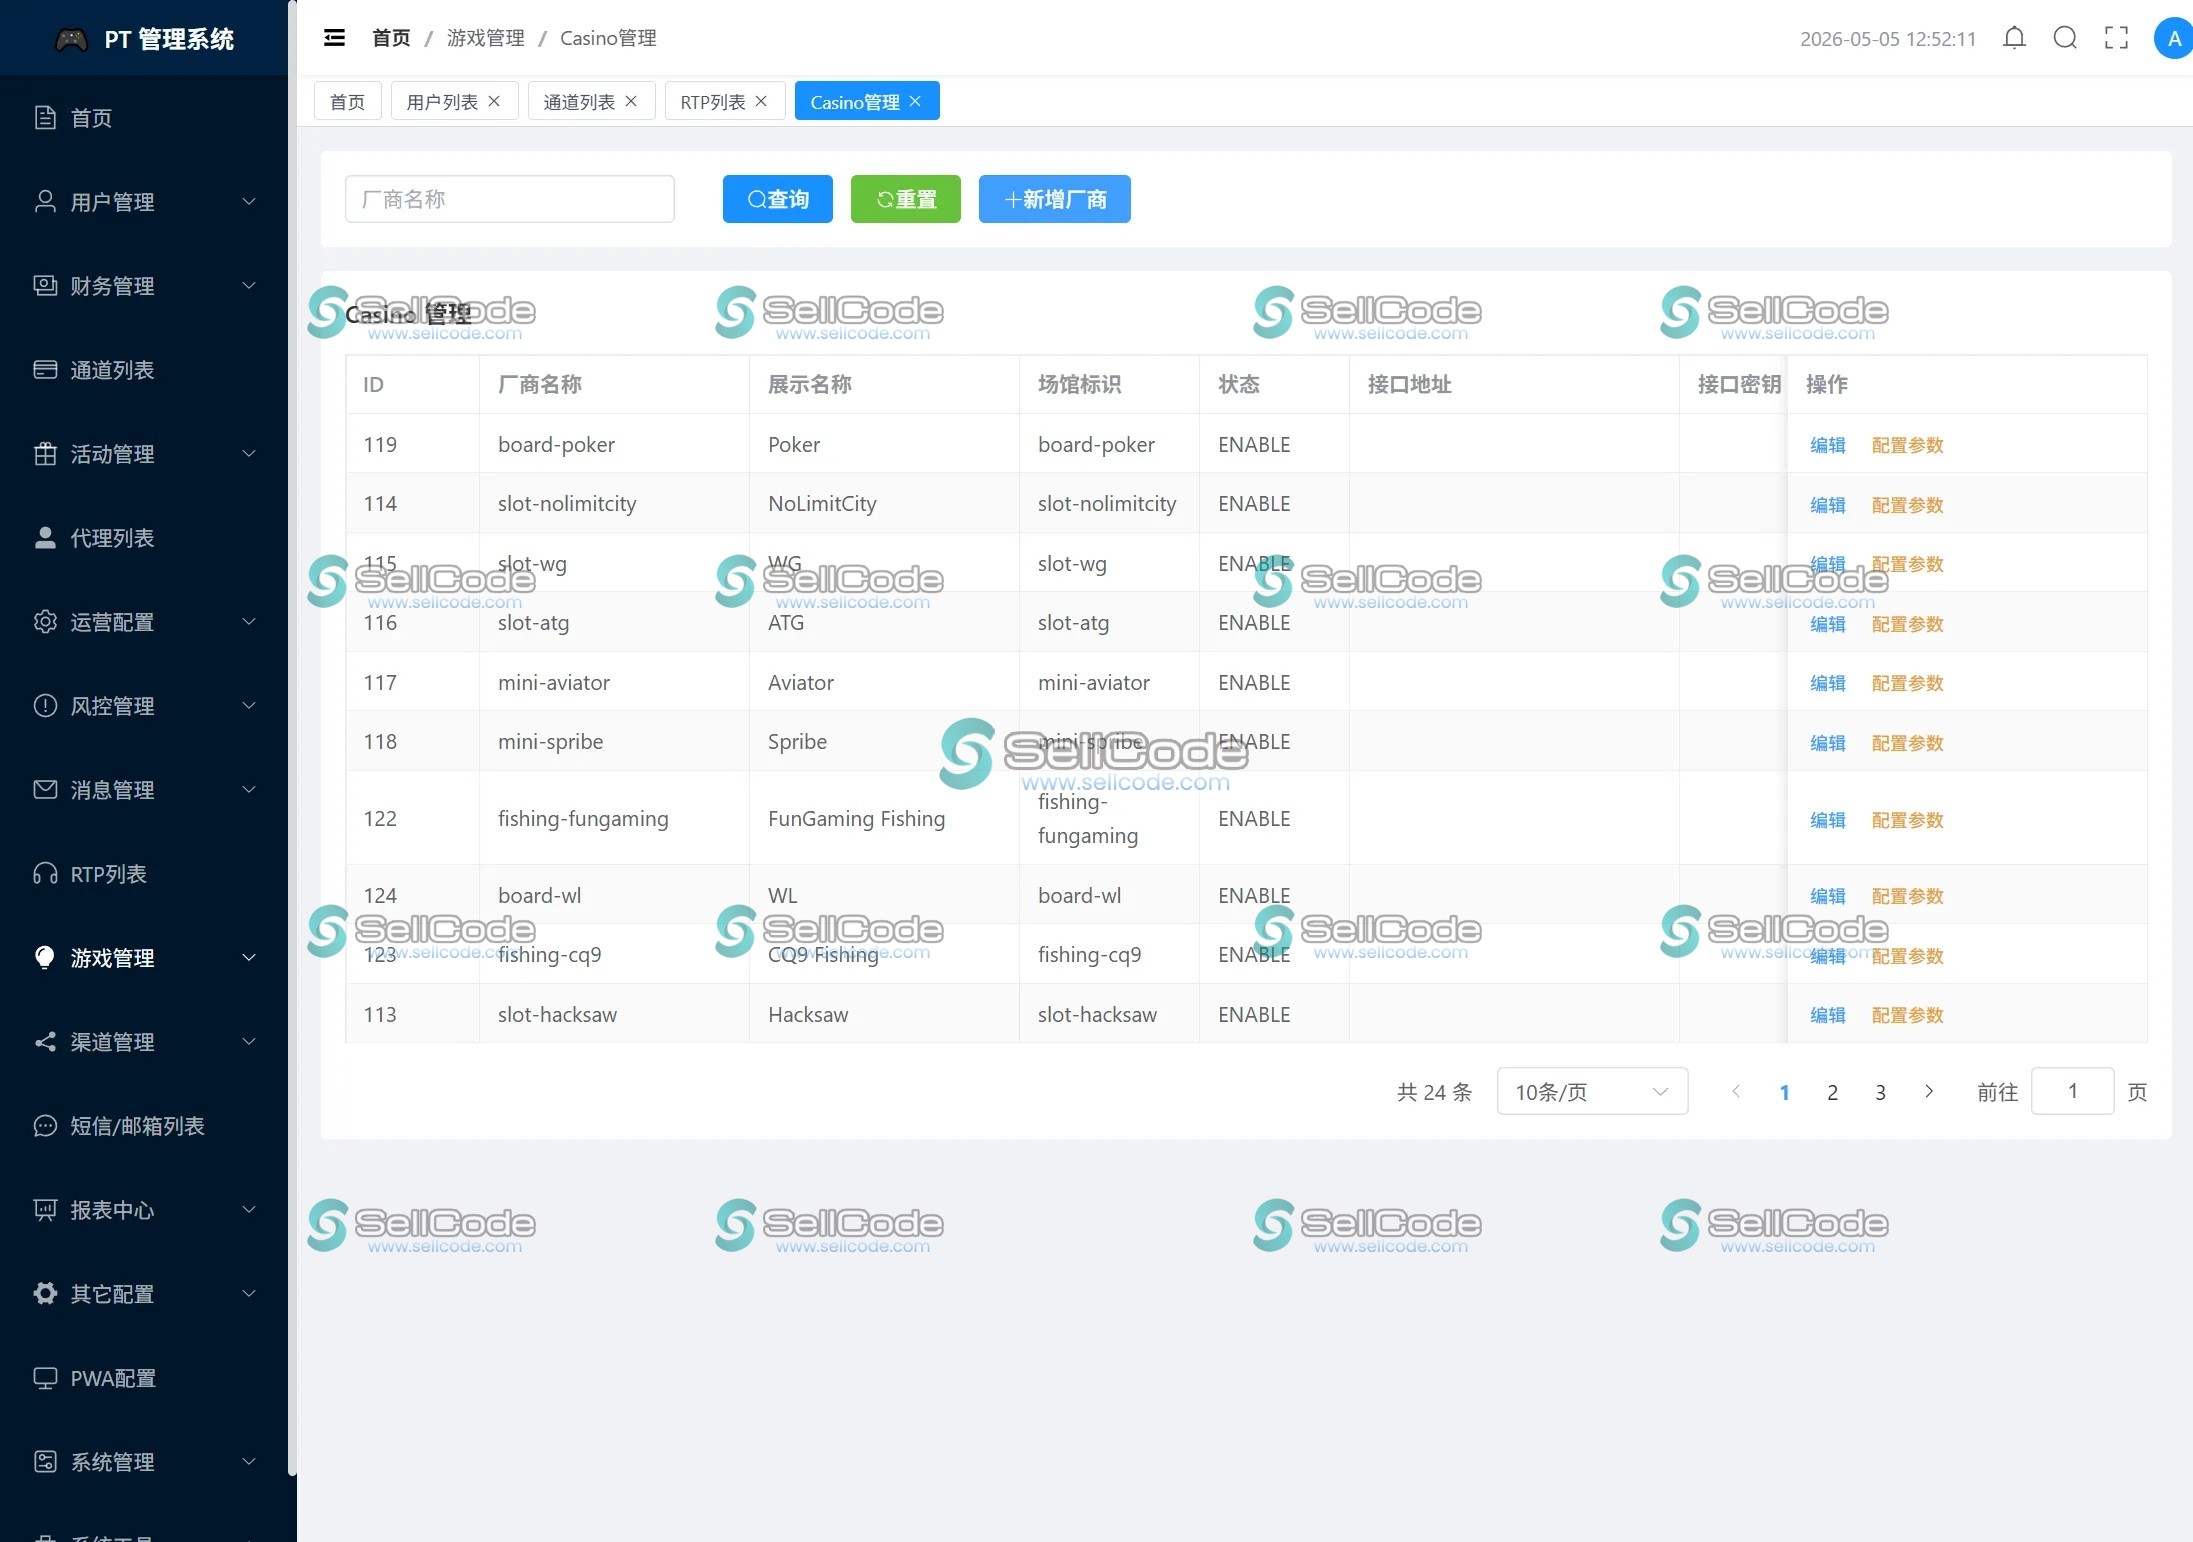Image resolution: width=2193 pixels, height=1542 pixels.
Task: Open notifications bell icon
Action: point(2014,38)
